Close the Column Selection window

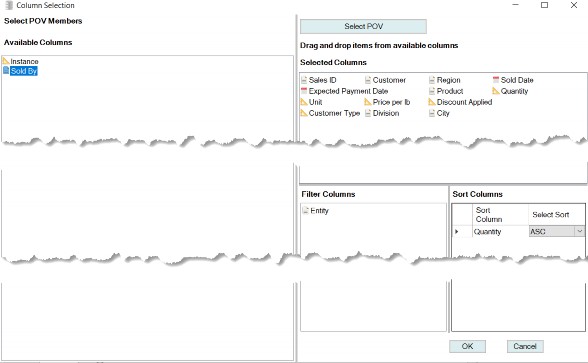(574, 5)
